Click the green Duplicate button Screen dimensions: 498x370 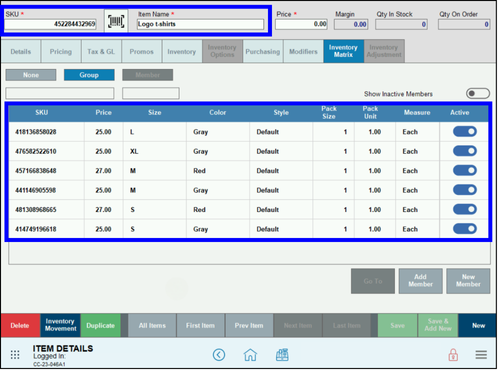[x=101, y=325]
